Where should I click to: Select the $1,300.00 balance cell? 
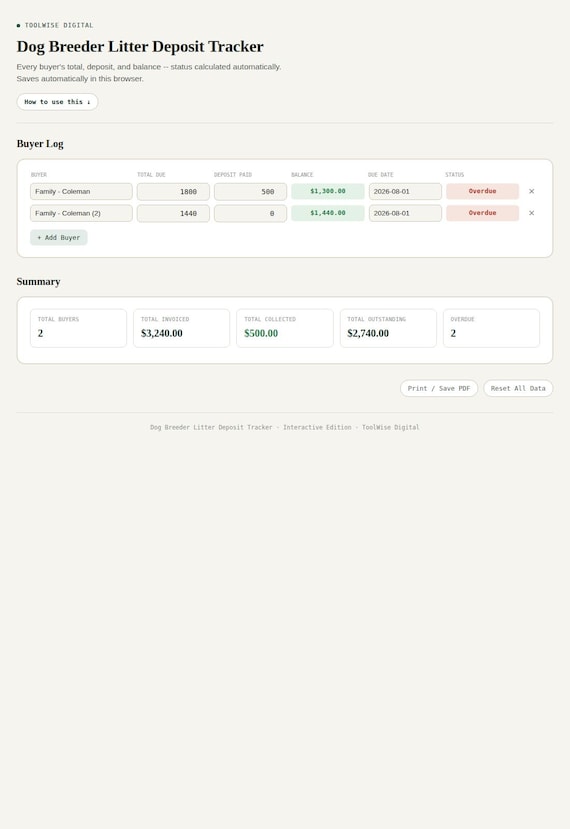click(328, 191)
